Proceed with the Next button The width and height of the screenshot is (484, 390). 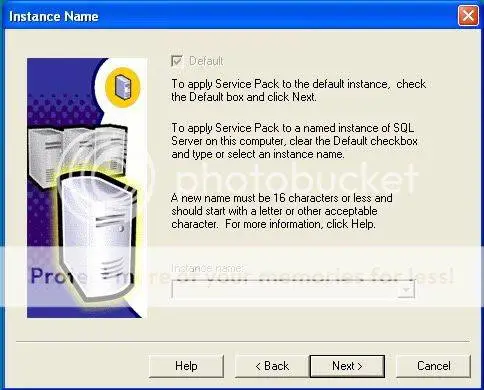[347, 366]
